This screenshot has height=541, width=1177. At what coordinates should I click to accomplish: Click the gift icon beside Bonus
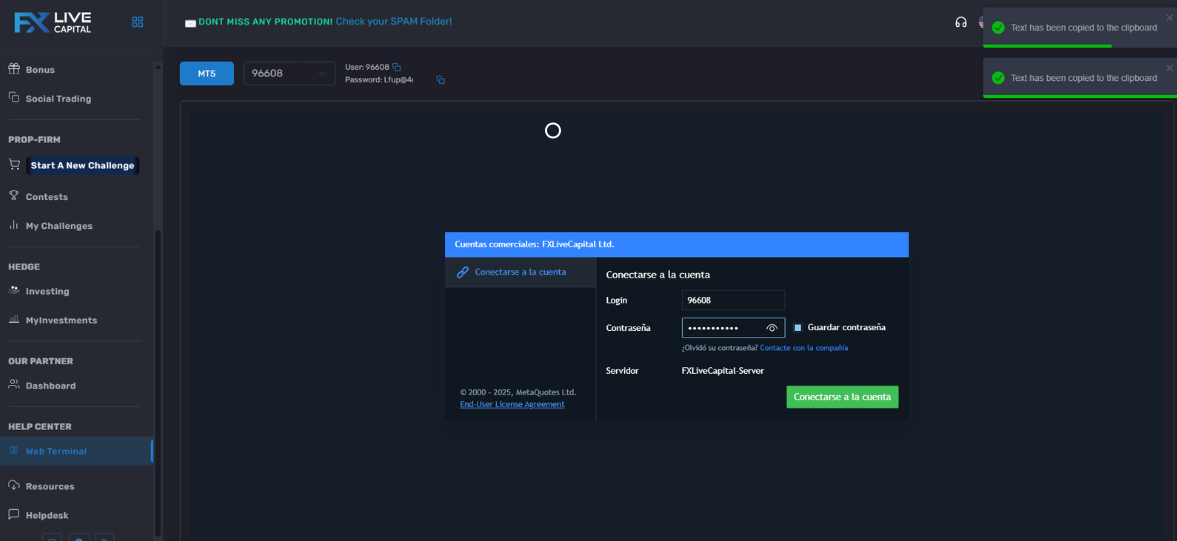14,69
